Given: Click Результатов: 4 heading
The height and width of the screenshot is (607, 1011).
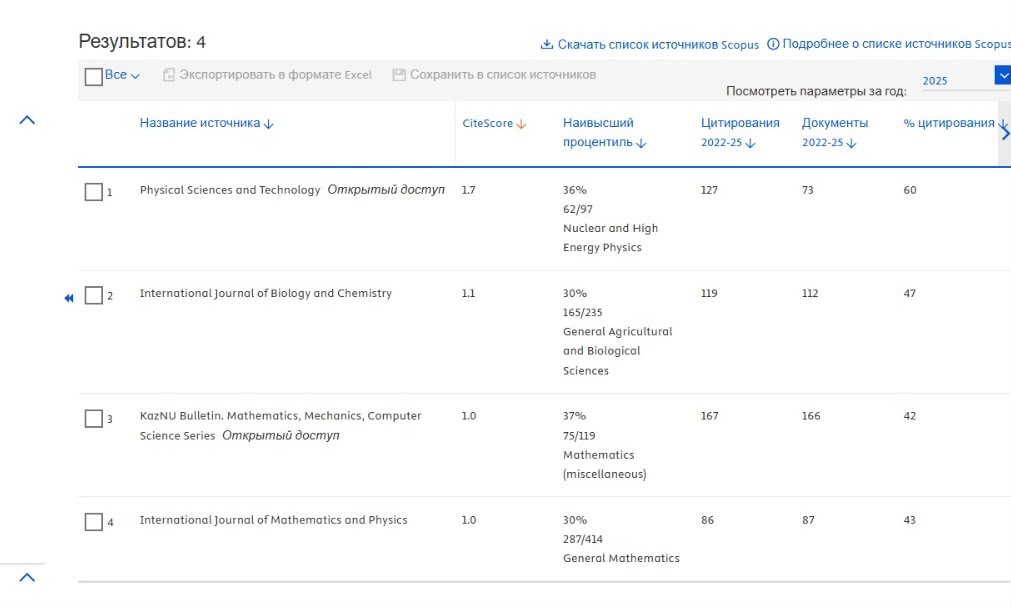Looking at the screenshot, I should pyautogui.click(x=142, y=42).
